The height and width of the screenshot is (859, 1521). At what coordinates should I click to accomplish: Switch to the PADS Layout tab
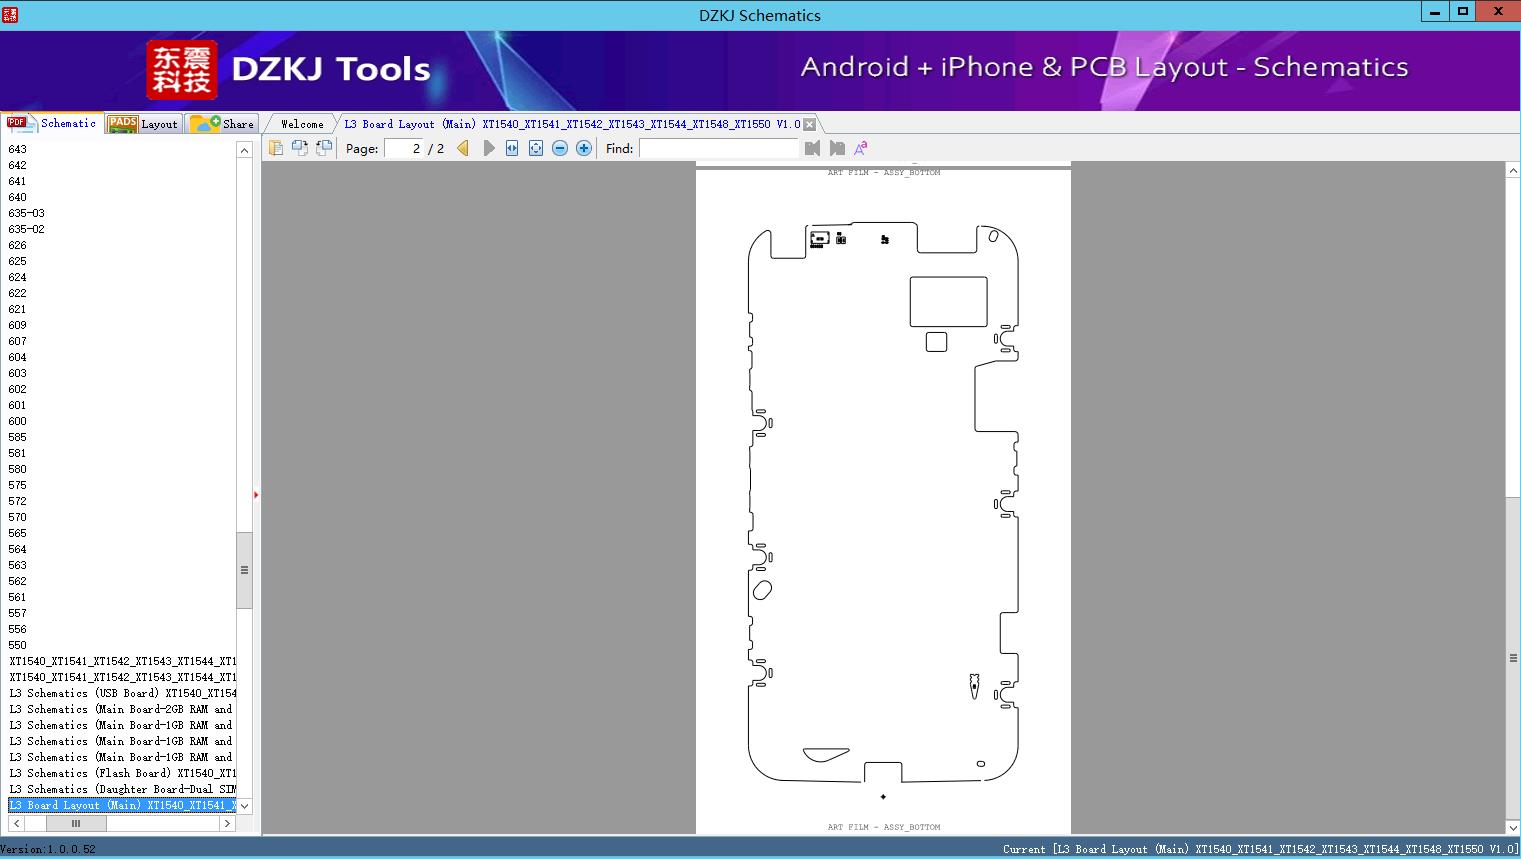143,123
